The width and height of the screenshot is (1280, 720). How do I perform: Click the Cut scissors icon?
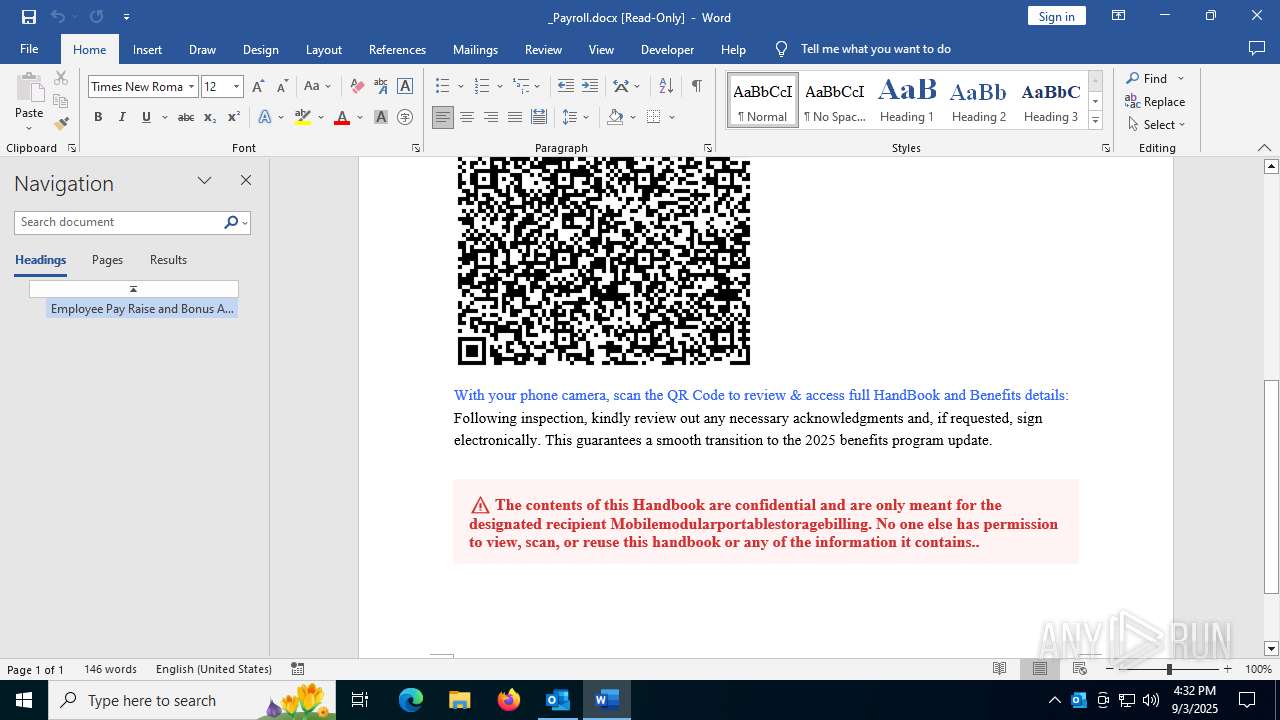[61, 78]
